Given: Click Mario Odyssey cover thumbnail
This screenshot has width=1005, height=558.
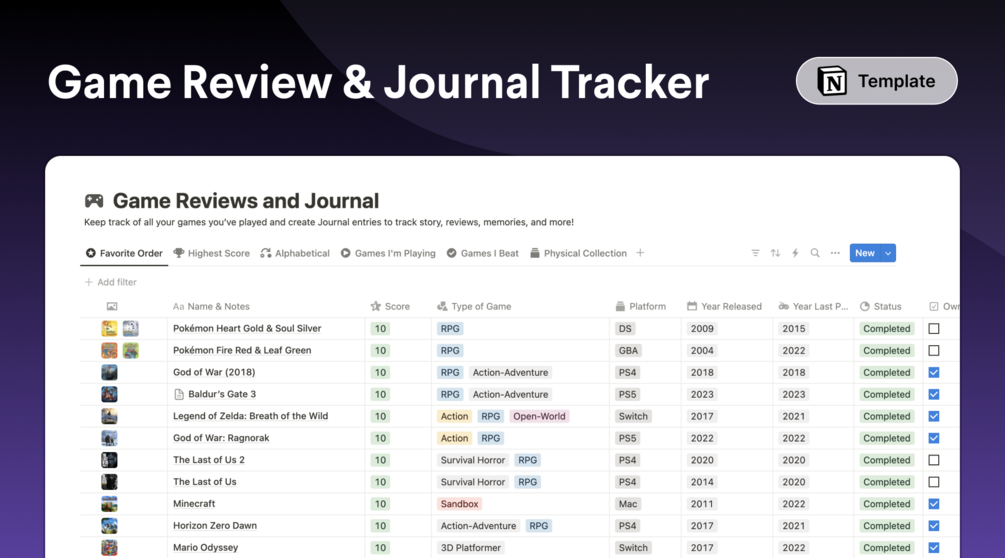Looking at the screenshot, I should pyautogui.click(x=110, y=548).
